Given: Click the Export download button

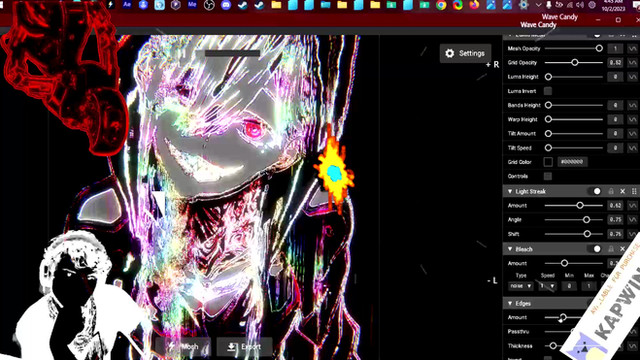Looking at the screenshot, I should 244,347.
